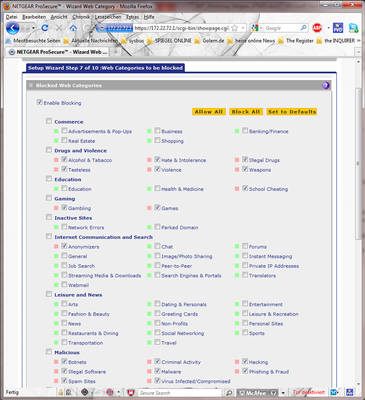Viewport: 365px width, 400px height.
Task: Click the Adblock Plus ABP icon
Action: pyautogui.click(x=317, y=28)
